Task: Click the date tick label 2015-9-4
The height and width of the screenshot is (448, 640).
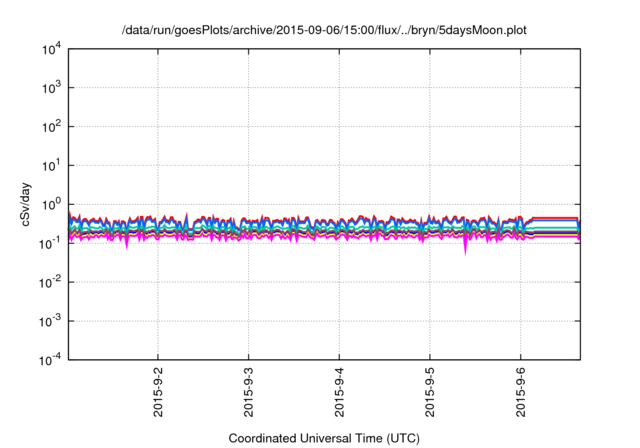Action: [339, 392]
